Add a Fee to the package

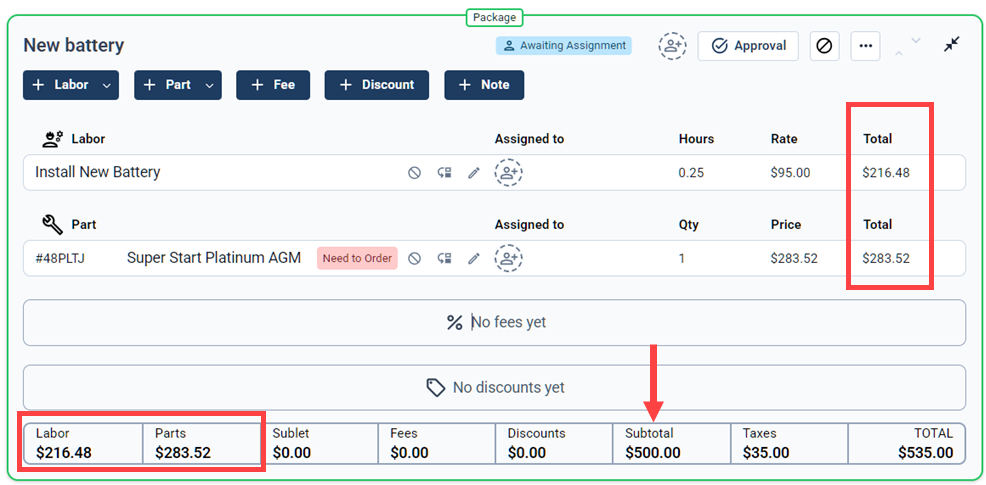[x=273, y=85]
